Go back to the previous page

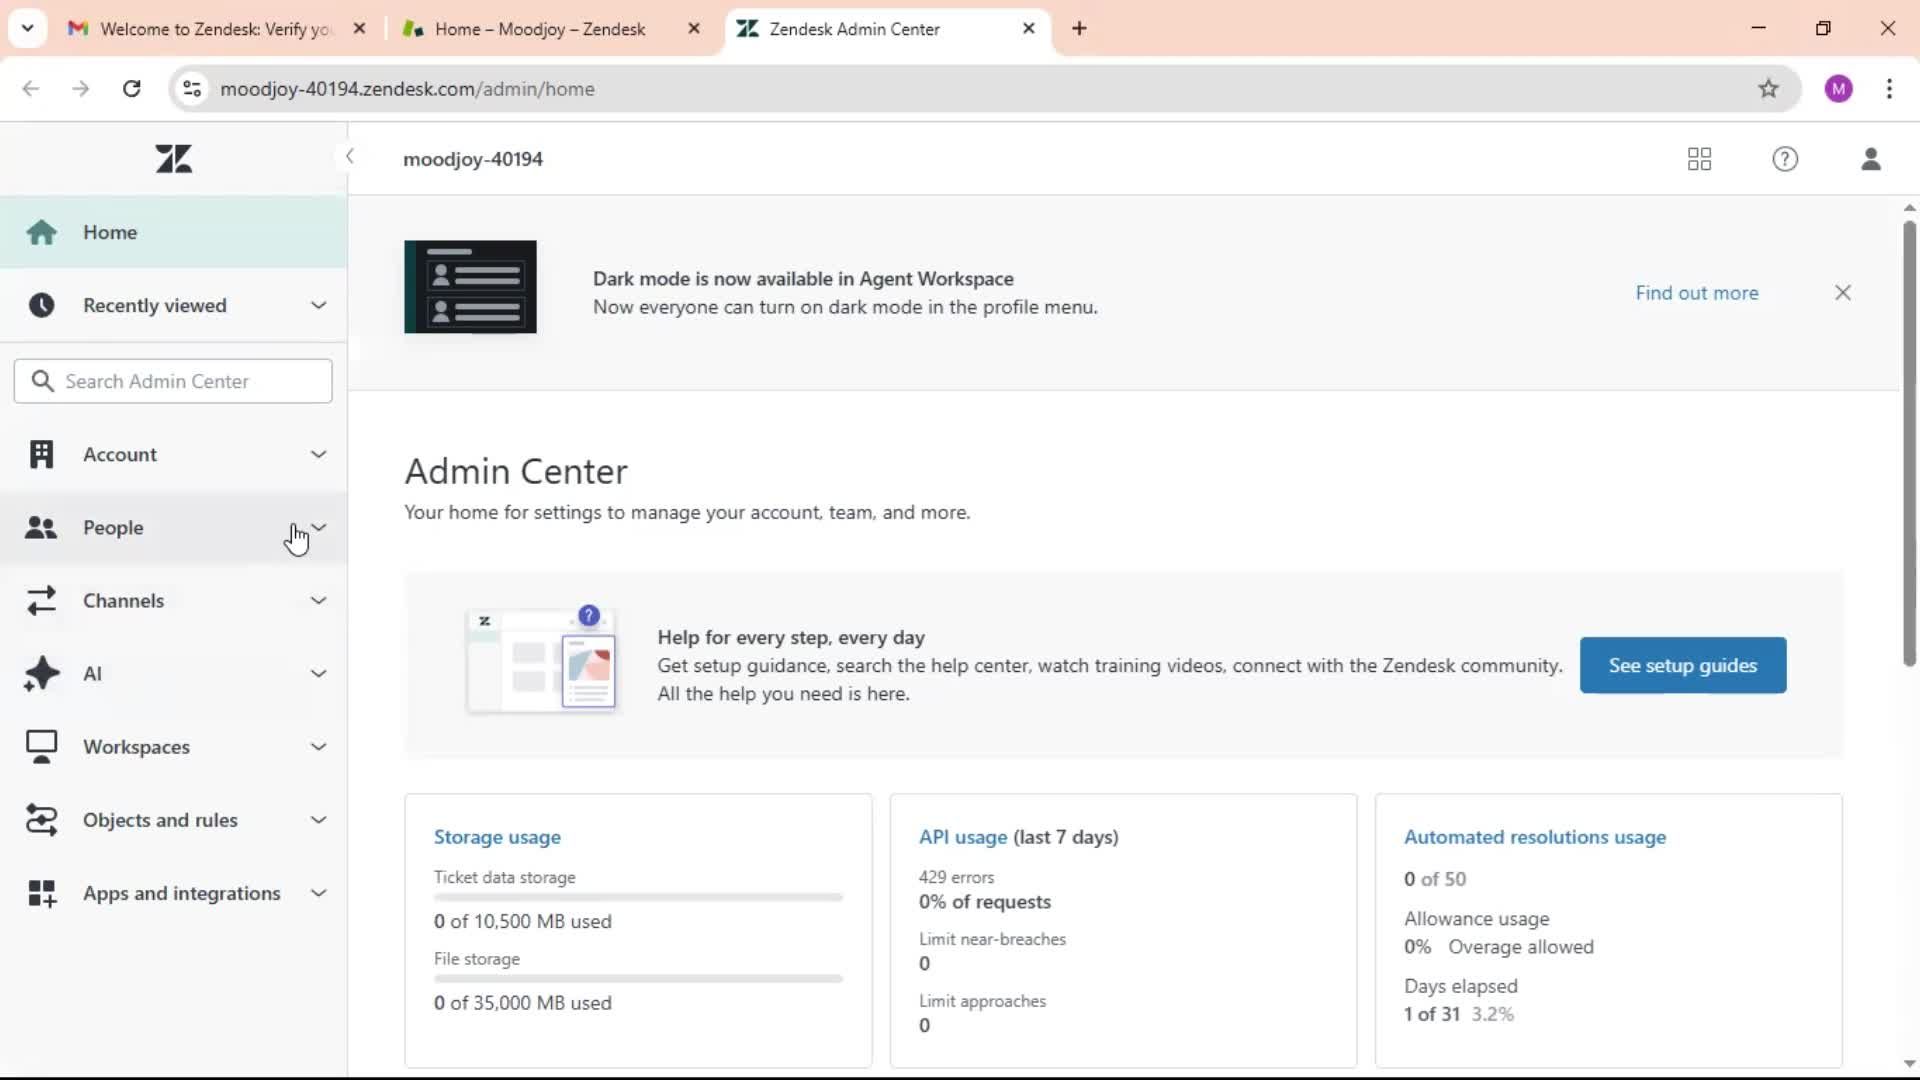(x=31, y=88)
